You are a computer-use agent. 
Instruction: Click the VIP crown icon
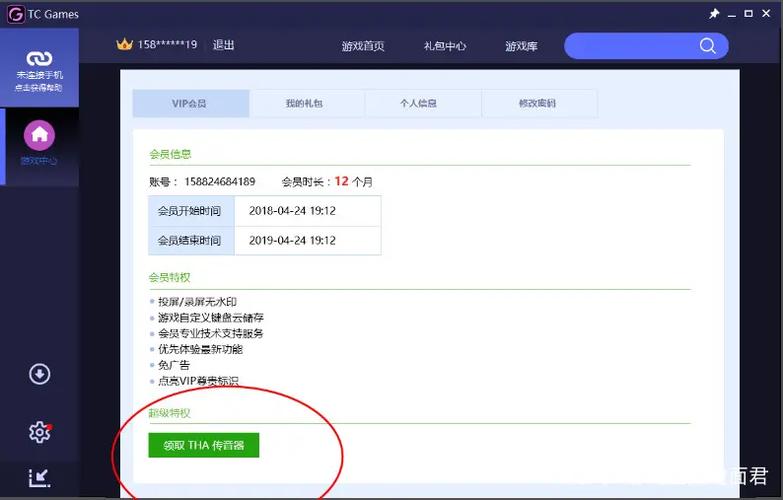point(124,44)
